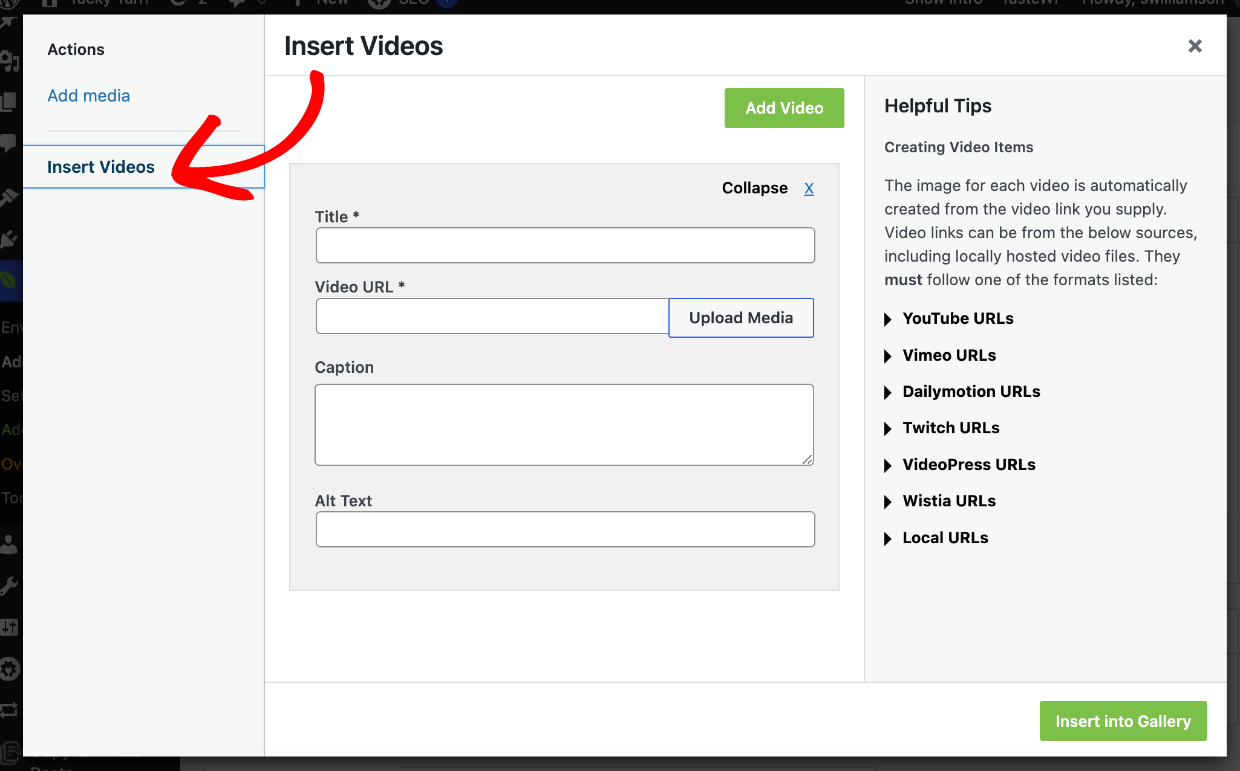Viewport: 1240px width, 771px height.
Task: Click the green Add Video button
Action: tap(784, 108)
